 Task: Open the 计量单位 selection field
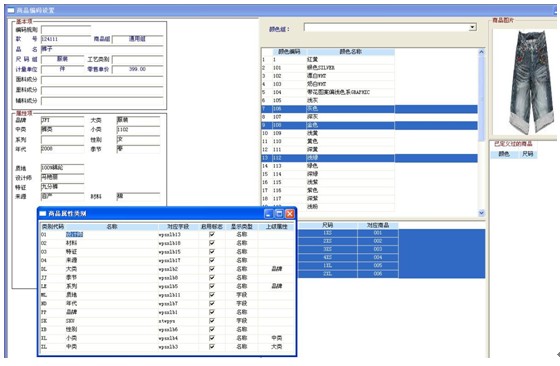pyautogui.click(x=62, y=69)
